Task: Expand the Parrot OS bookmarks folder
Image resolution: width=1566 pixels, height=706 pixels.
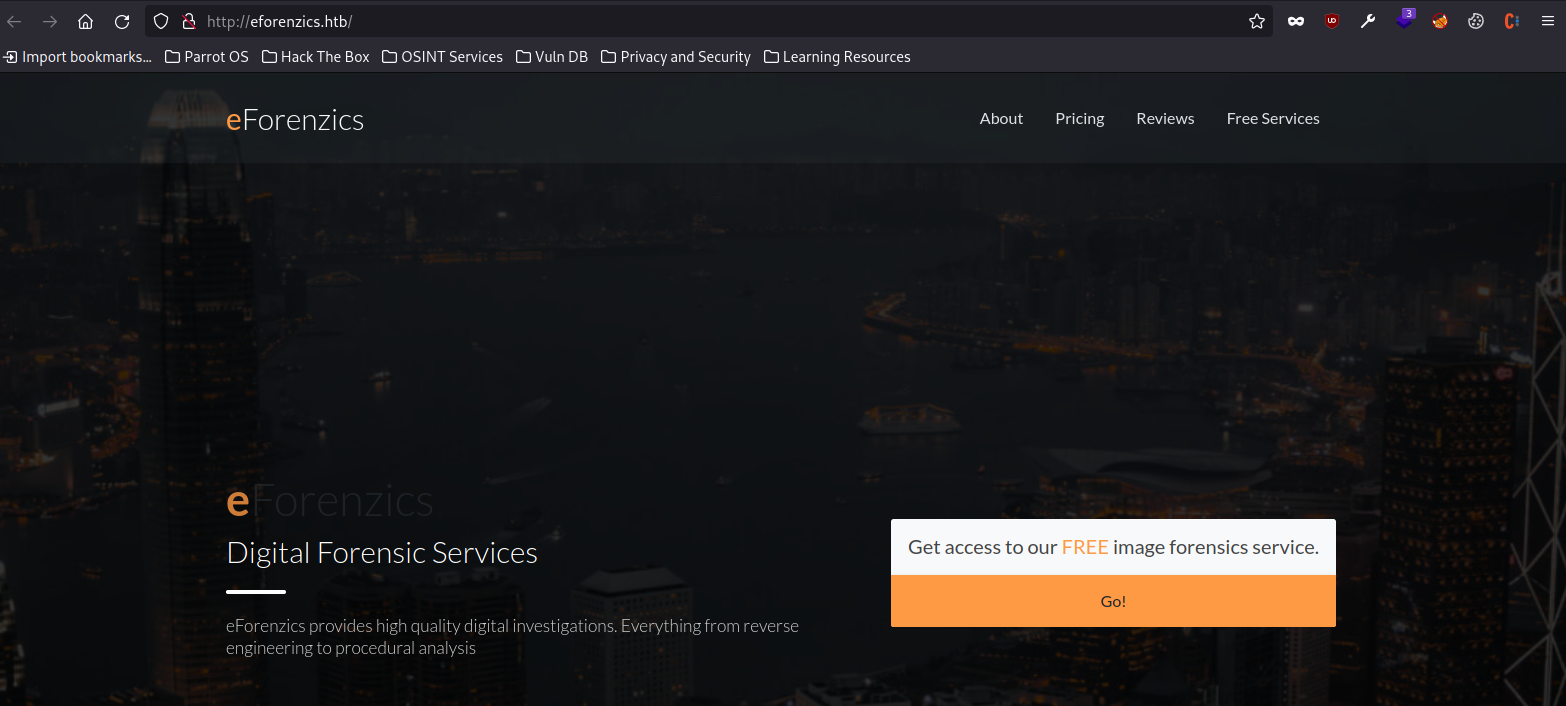Action: (207, 57)
